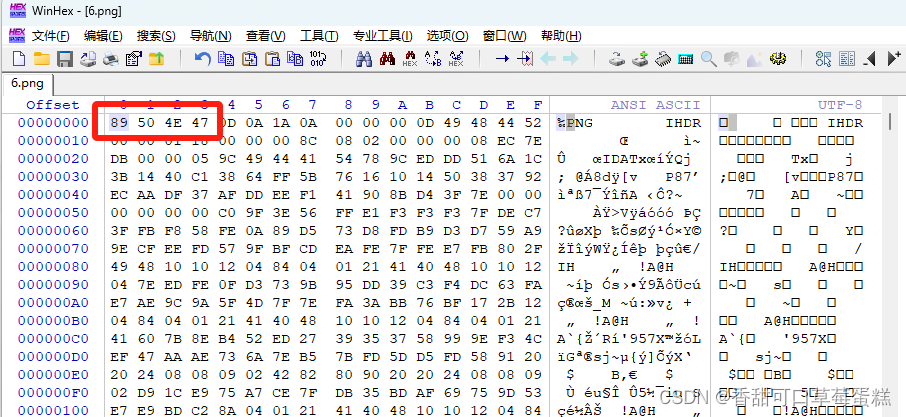Open the 文件(F) menu
Screen dimensions: 906x417
[50, 36]
